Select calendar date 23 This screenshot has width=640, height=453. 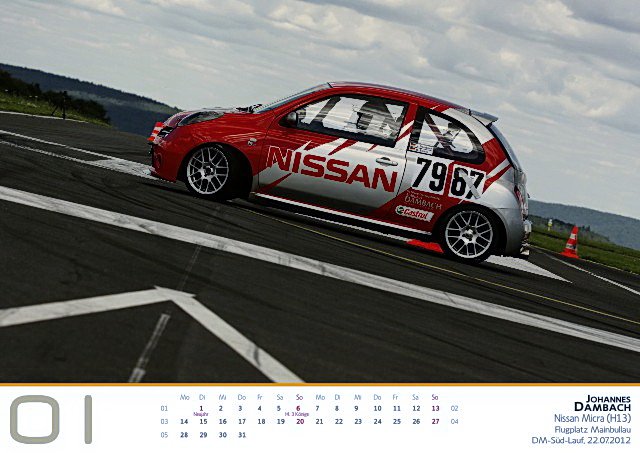click(358, 422)
